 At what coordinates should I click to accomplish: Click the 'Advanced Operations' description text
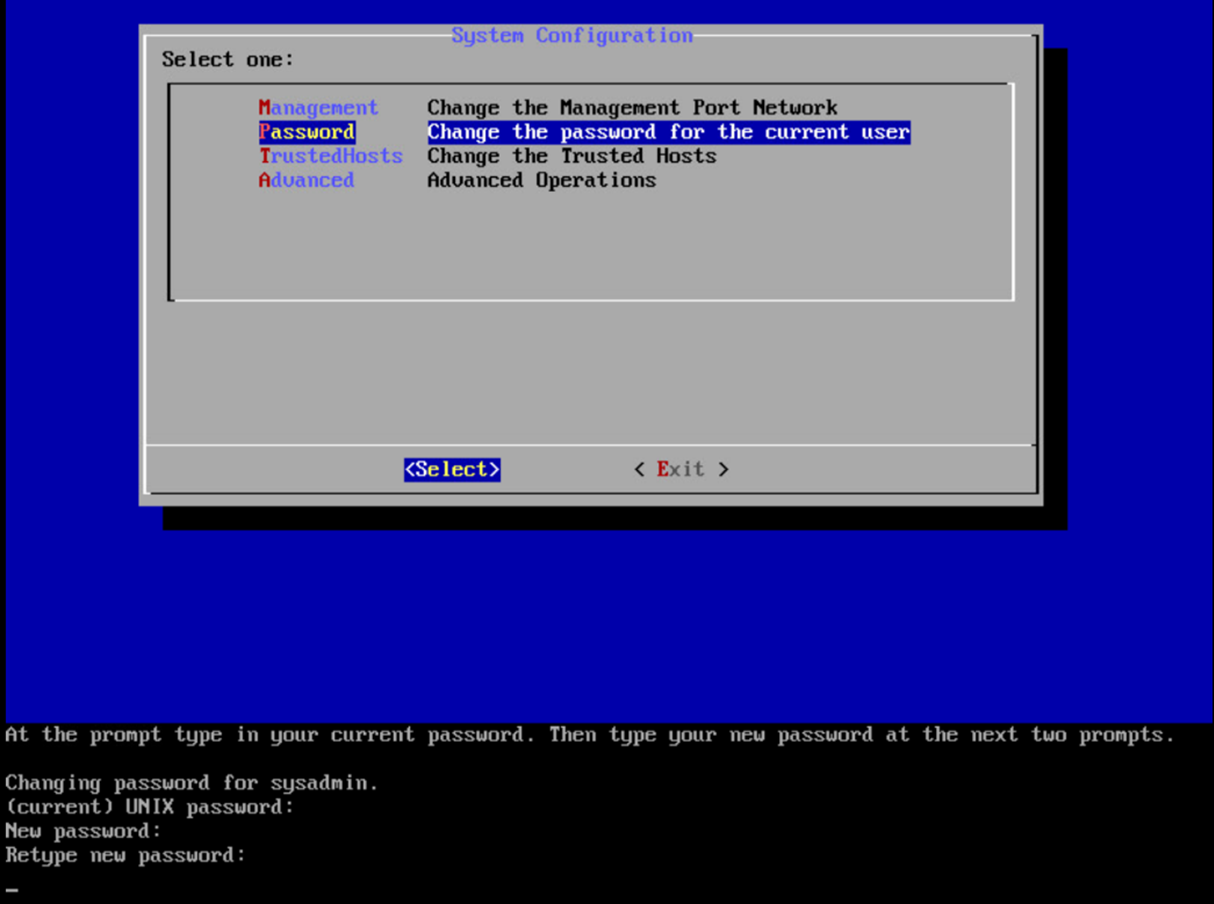tap(541, 180)
